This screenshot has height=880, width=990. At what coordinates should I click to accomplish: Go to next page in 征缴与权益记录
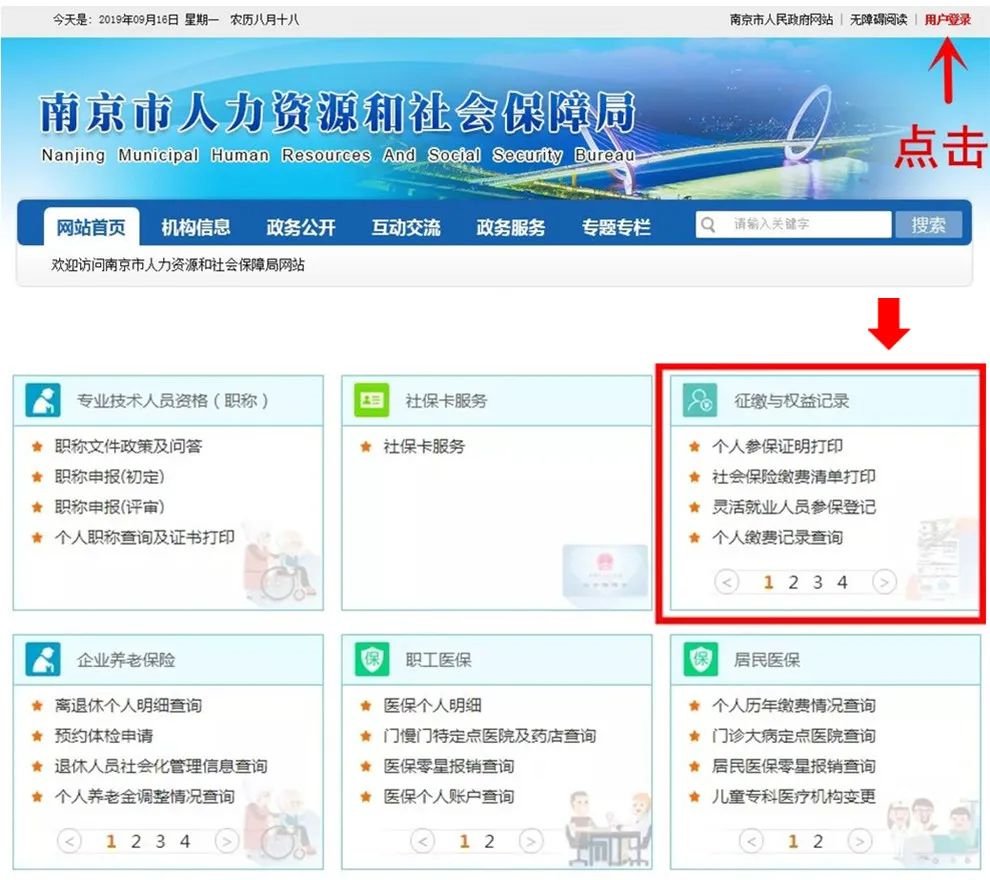884,581
